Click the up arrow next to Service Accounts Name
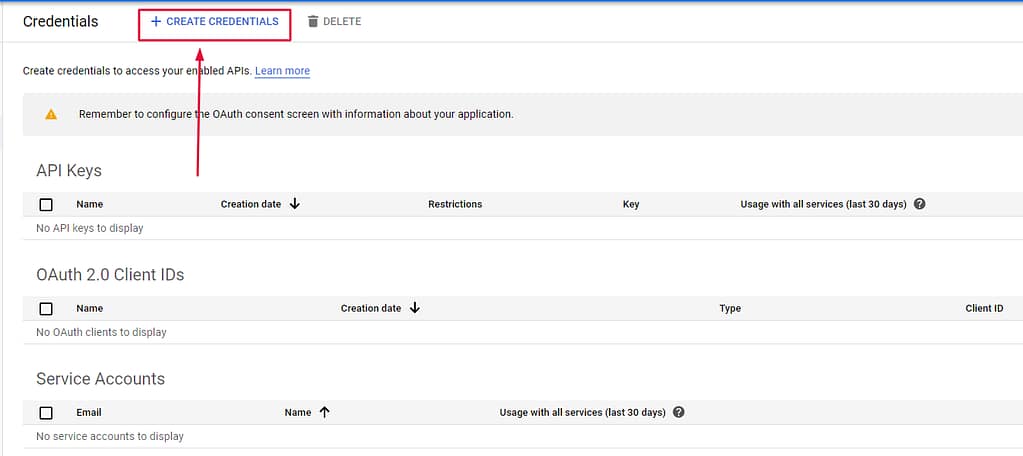Image resolution: width=1023 pixels, height=456 pixels. (x=324, y=412)
